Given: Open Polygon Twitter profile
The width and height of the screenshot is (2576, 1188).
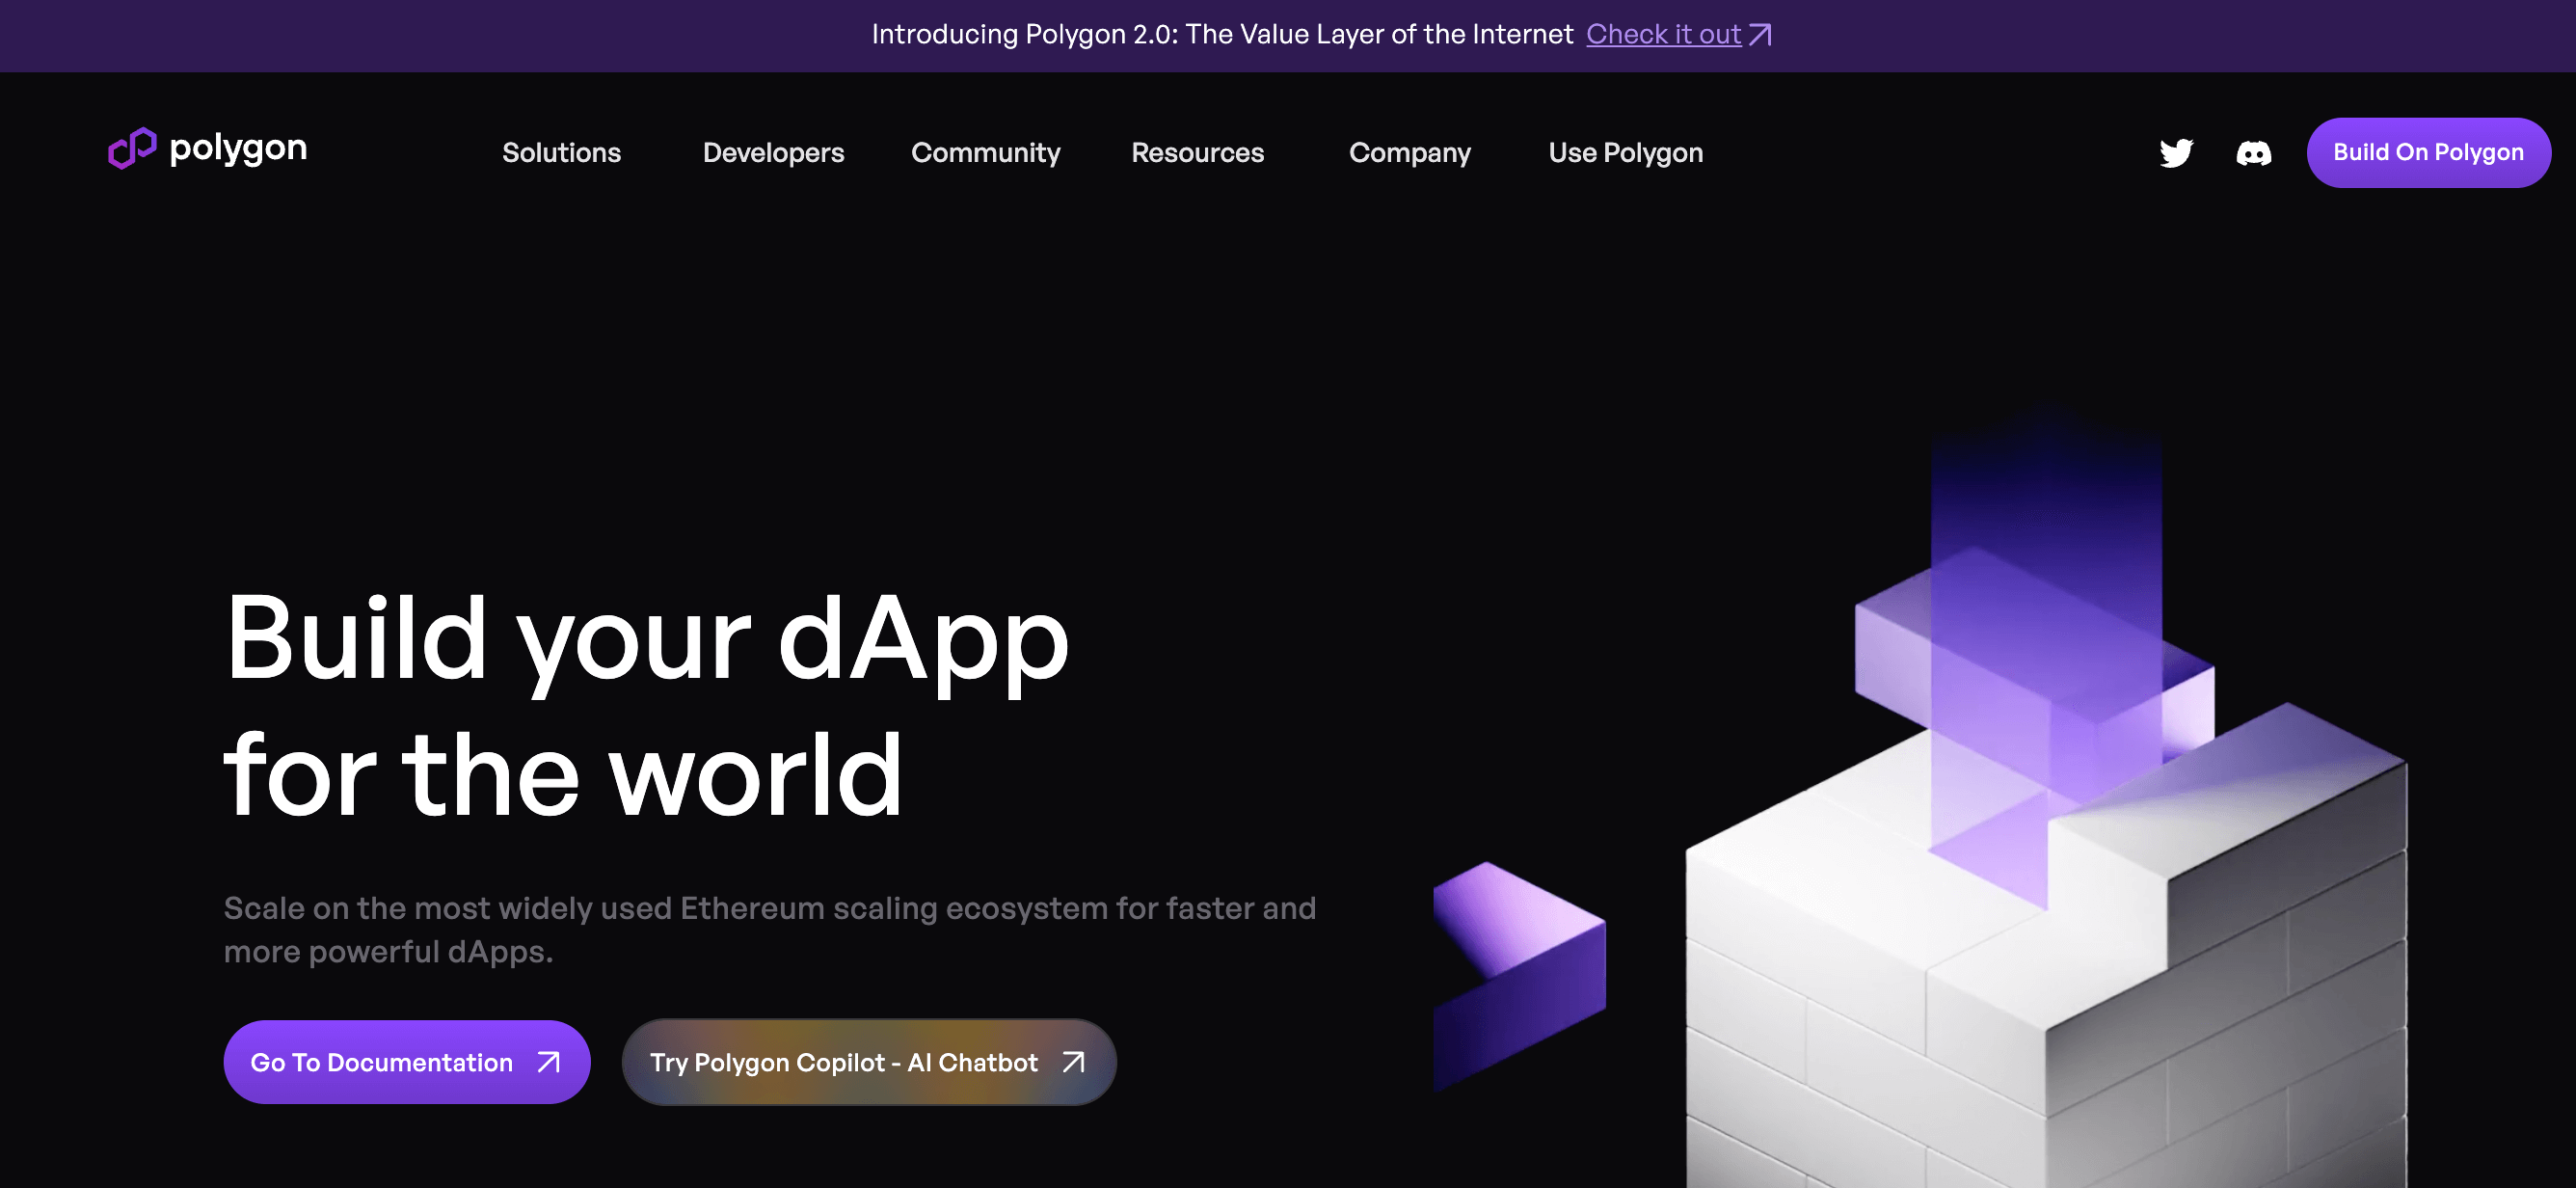Looking at the screenshot, I should (2177, 151).
